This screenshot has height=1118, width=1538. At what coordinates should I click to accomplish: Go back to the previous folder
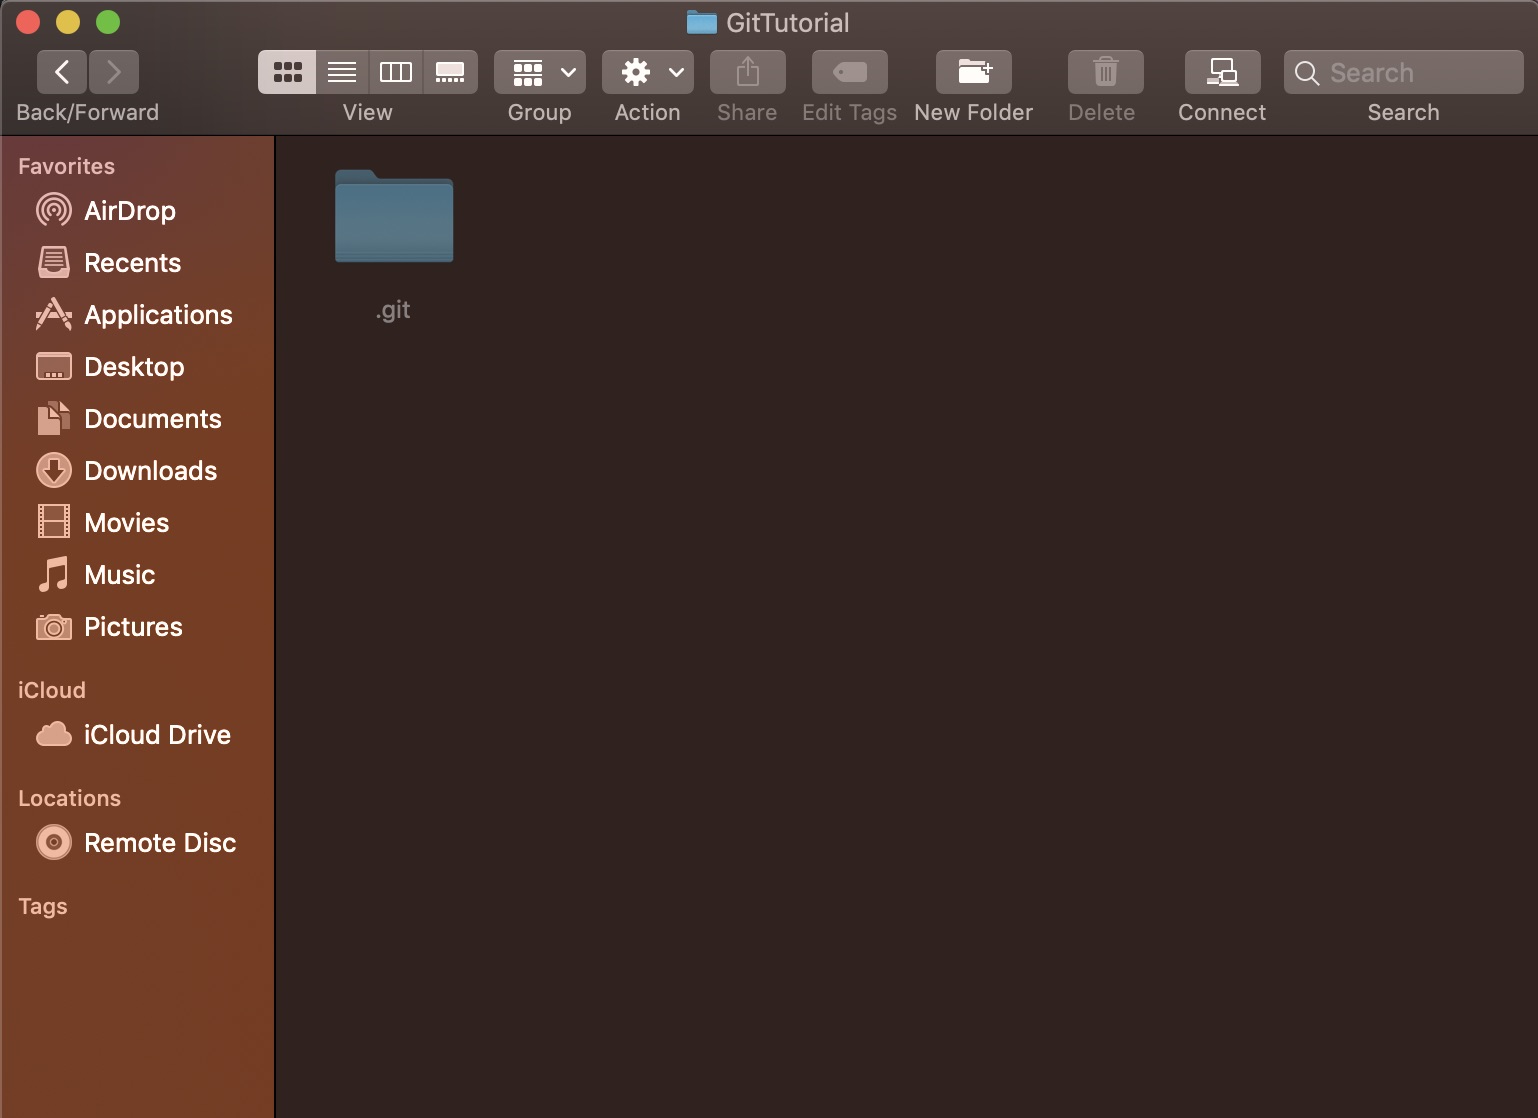point(62,72)
